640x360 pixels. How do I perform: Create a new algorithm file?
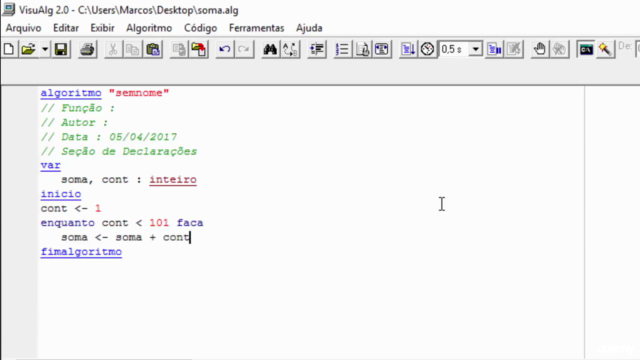[x=9, y=49]
